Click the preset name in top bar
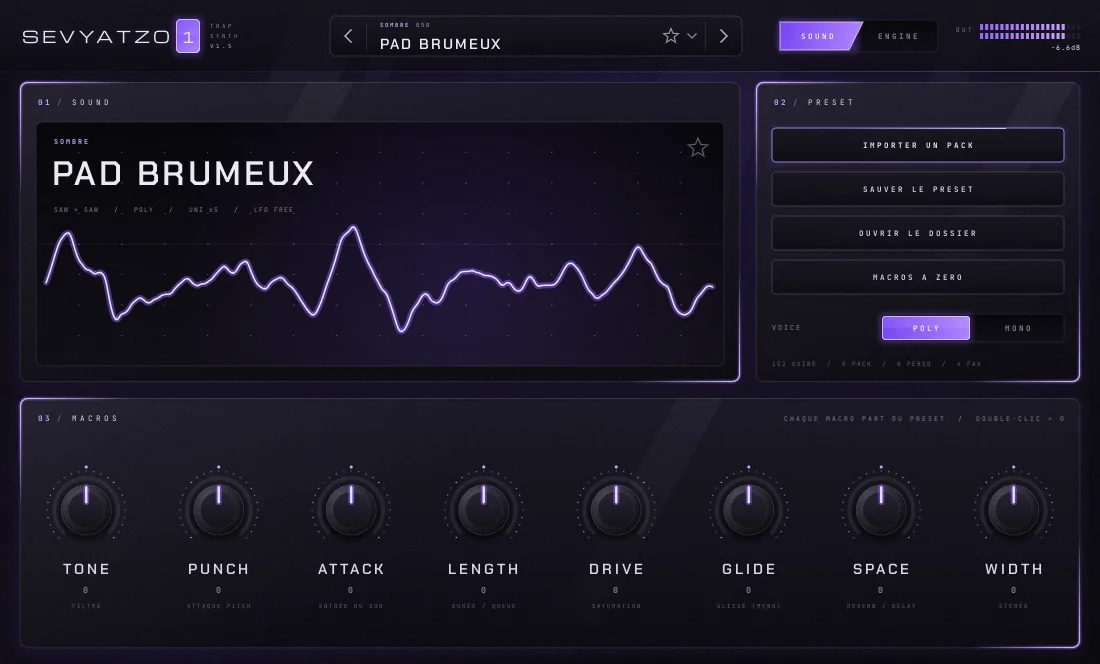Screen dimensions: 1100x664 [441, 43]
